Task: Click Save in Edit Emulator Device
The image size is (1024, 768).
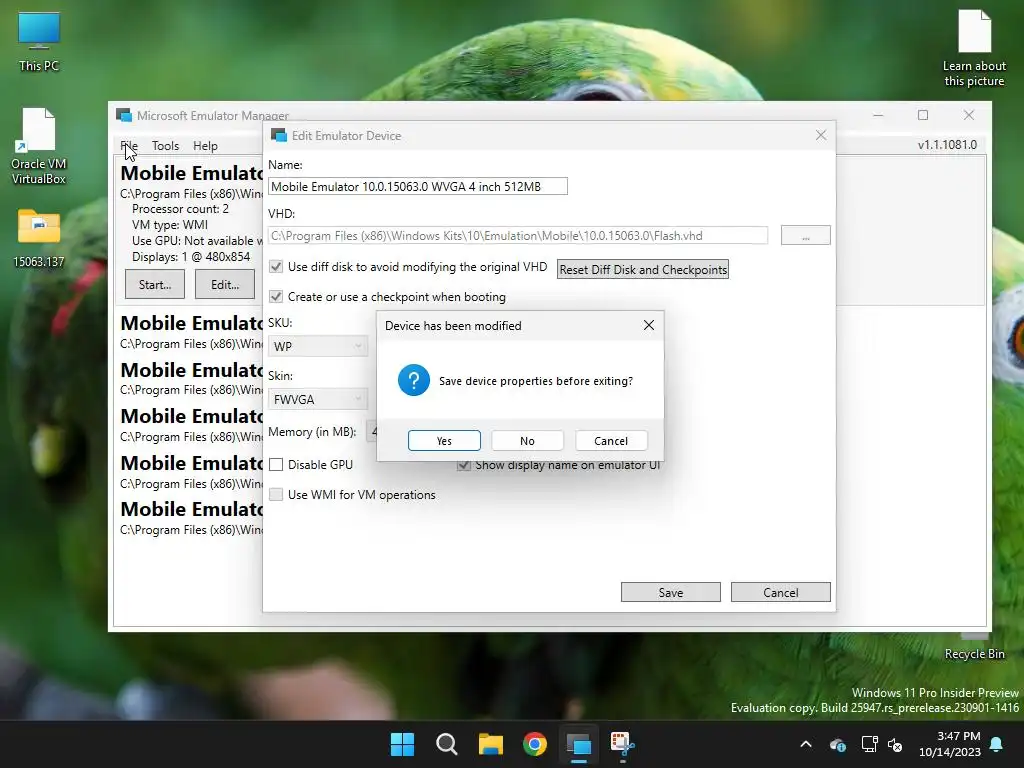Action: click(671, 592)
